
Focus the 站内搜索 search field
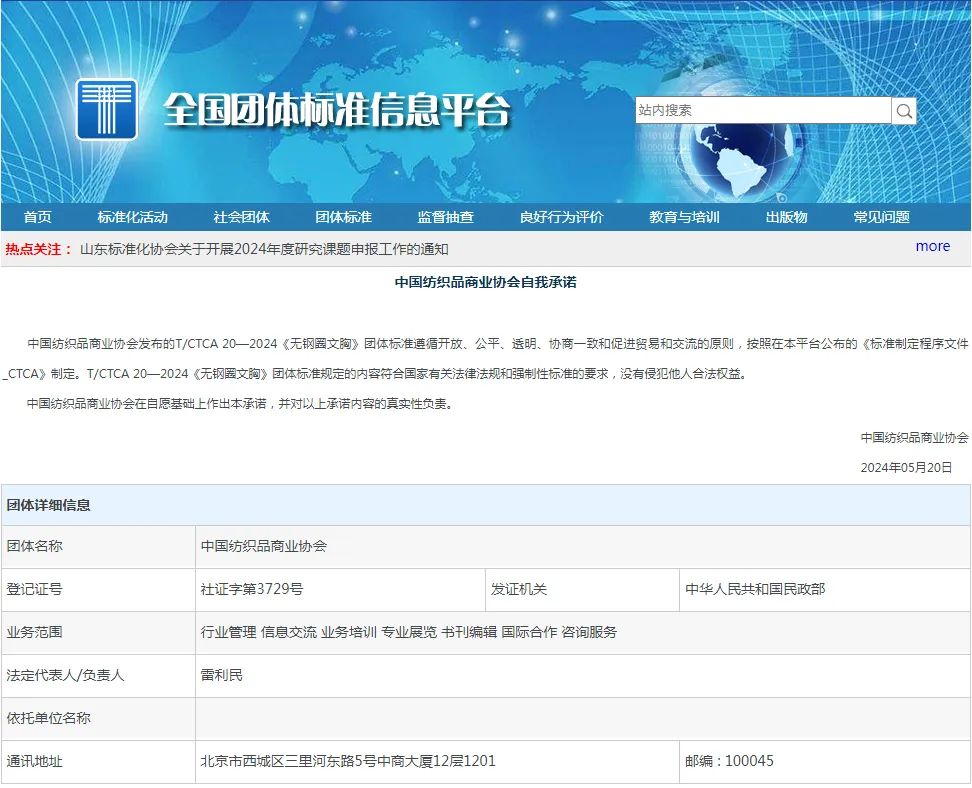[763, 110]
